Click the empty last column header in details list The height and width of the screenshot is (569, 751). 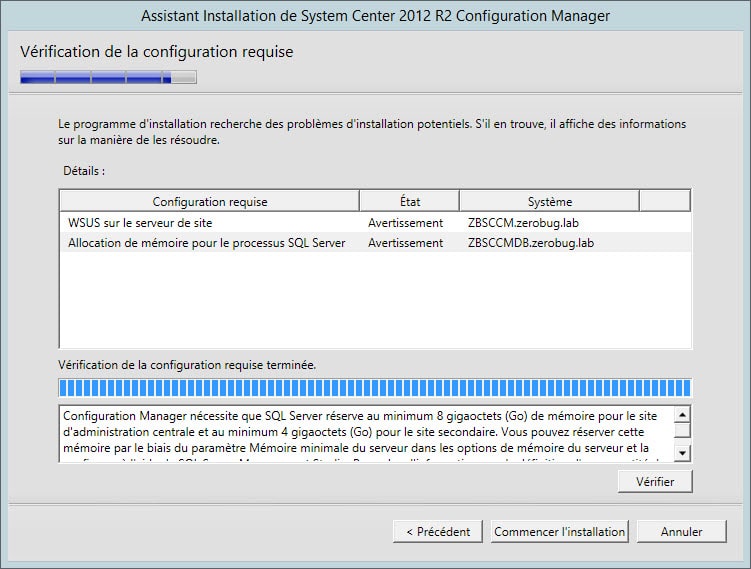pos(665,202)
